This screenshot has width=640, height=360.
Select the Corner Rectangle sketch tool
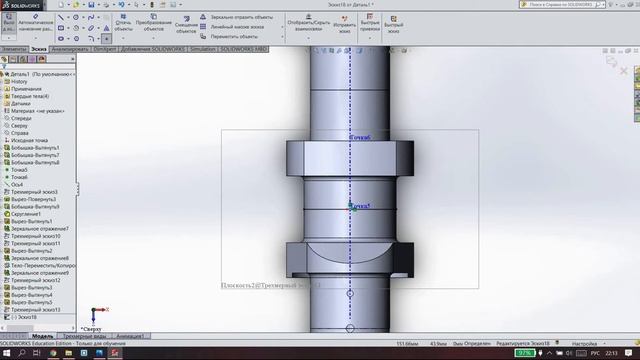pyautogui.click(x=61, y=28)
